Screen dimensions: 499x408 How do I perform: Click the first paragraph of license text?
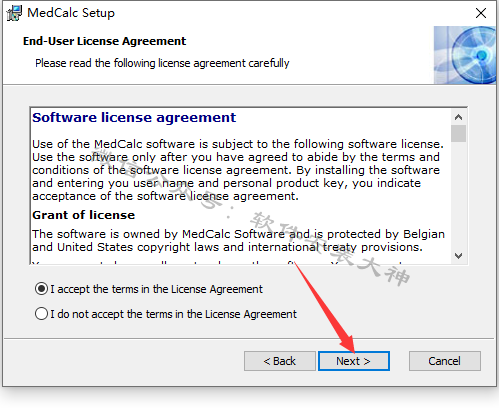(238, 170)
